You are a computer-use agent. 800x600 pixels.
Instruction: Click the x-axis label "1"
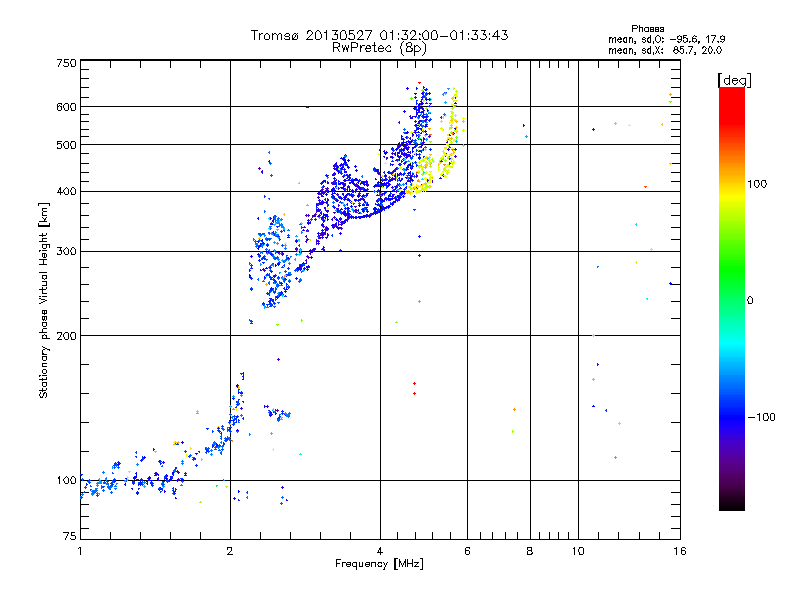80,551
